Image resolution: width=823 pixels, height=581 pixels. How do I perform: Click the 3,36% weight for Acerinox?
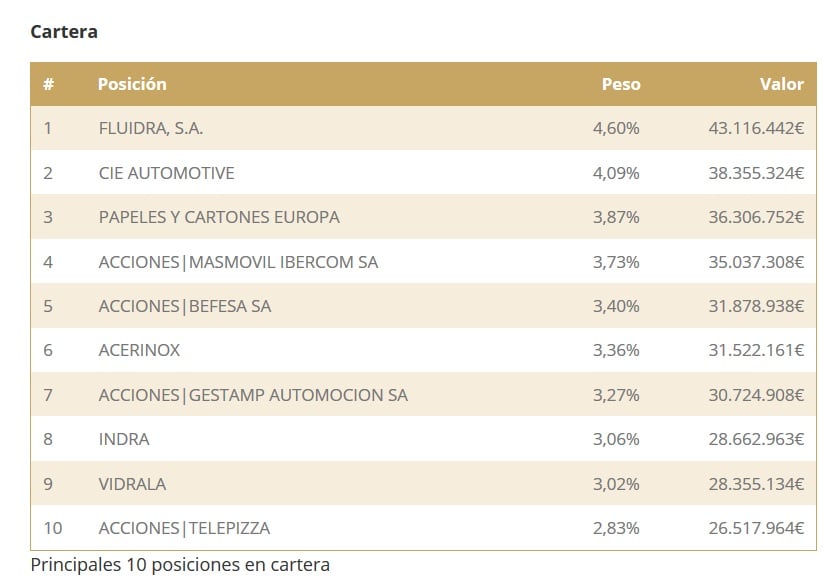[x=616, y=350]
